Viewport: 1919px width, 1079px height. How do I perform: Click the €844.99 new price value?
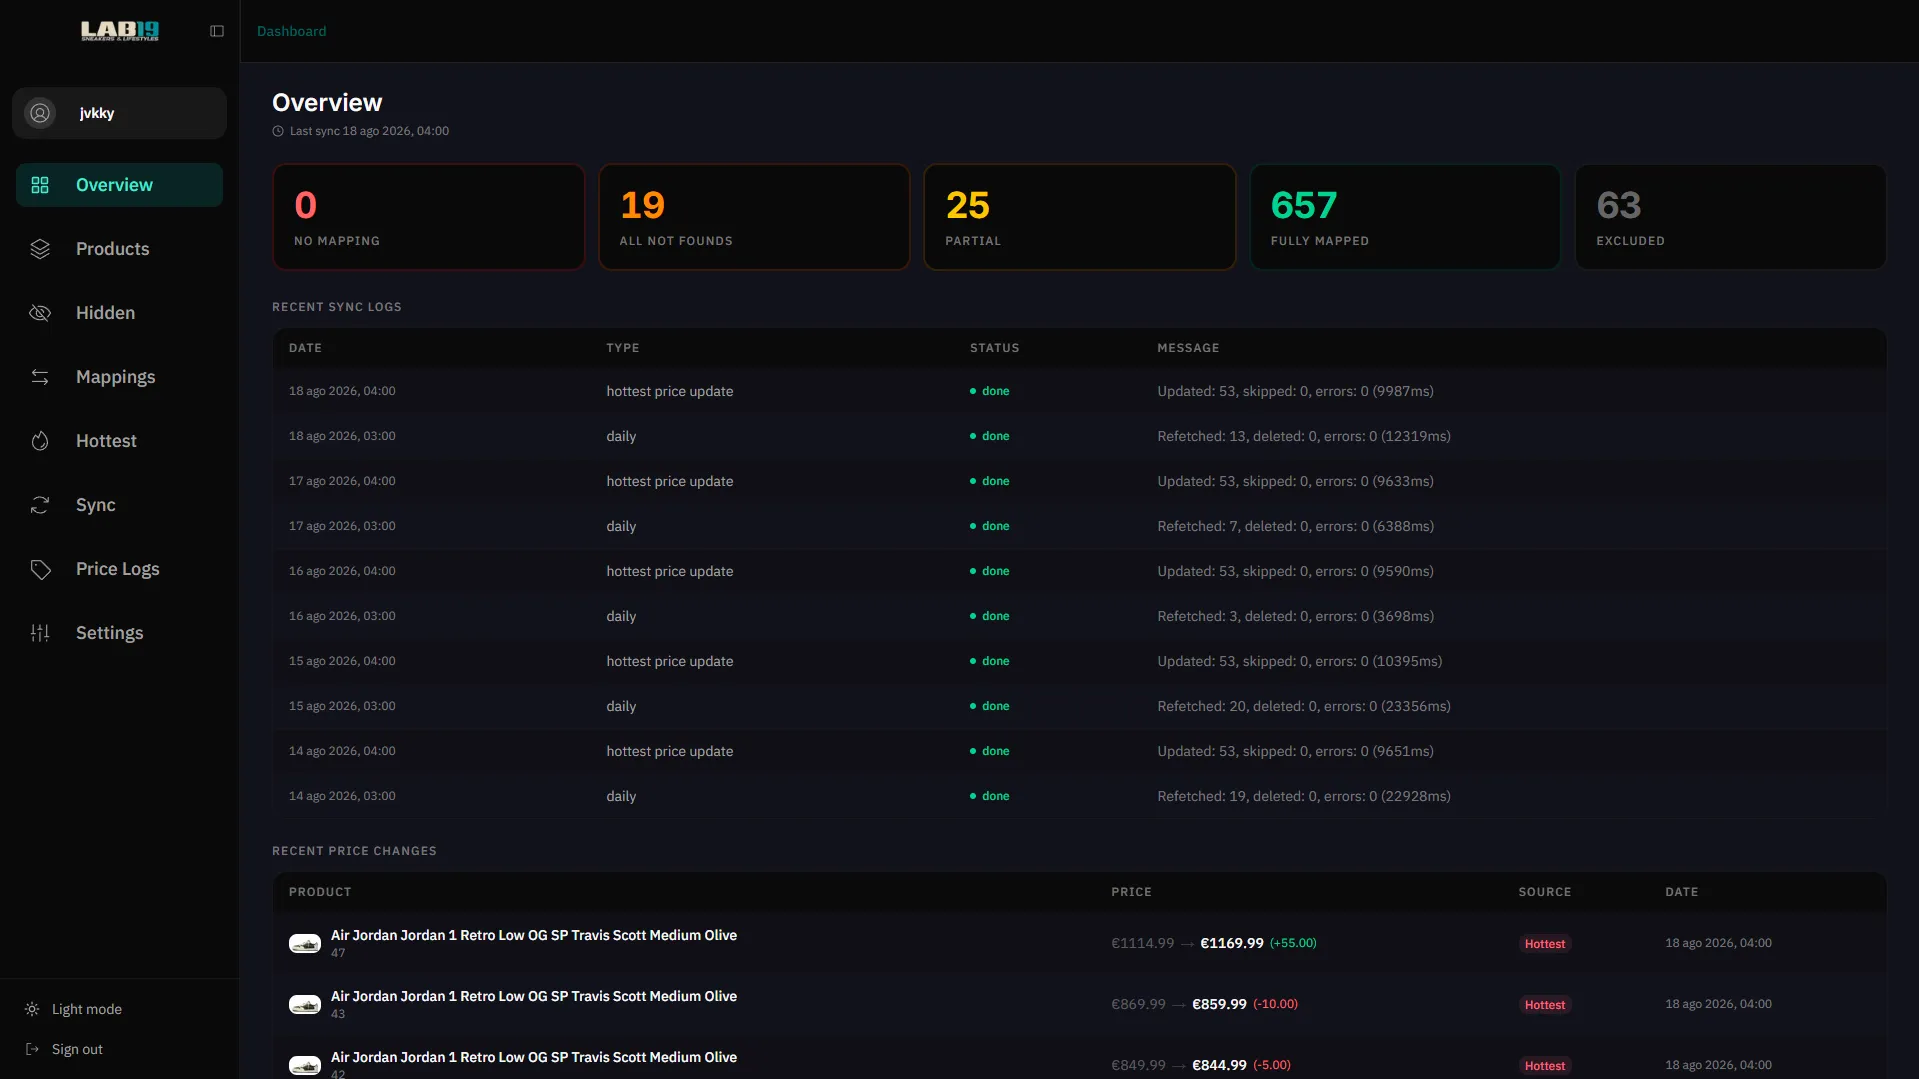(x=1219, y=1065)
